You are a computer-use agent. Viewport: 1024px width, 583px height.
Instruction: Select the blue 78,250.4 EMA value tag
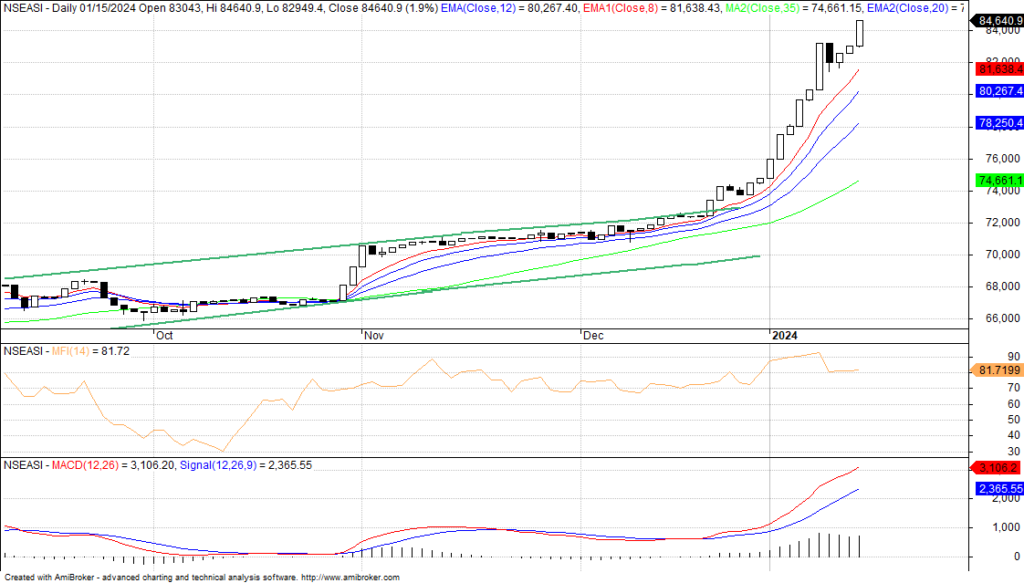point(998,123)
